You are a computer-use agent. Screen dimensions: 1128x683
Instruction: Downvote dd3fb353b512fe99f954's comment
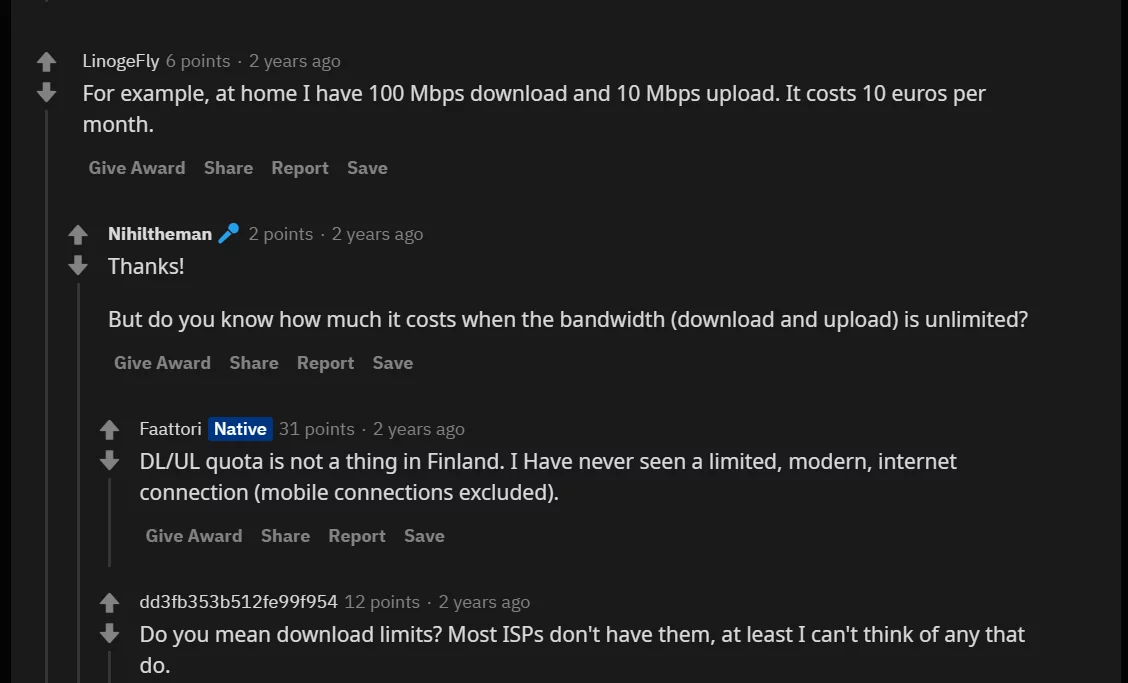(109, 633)
